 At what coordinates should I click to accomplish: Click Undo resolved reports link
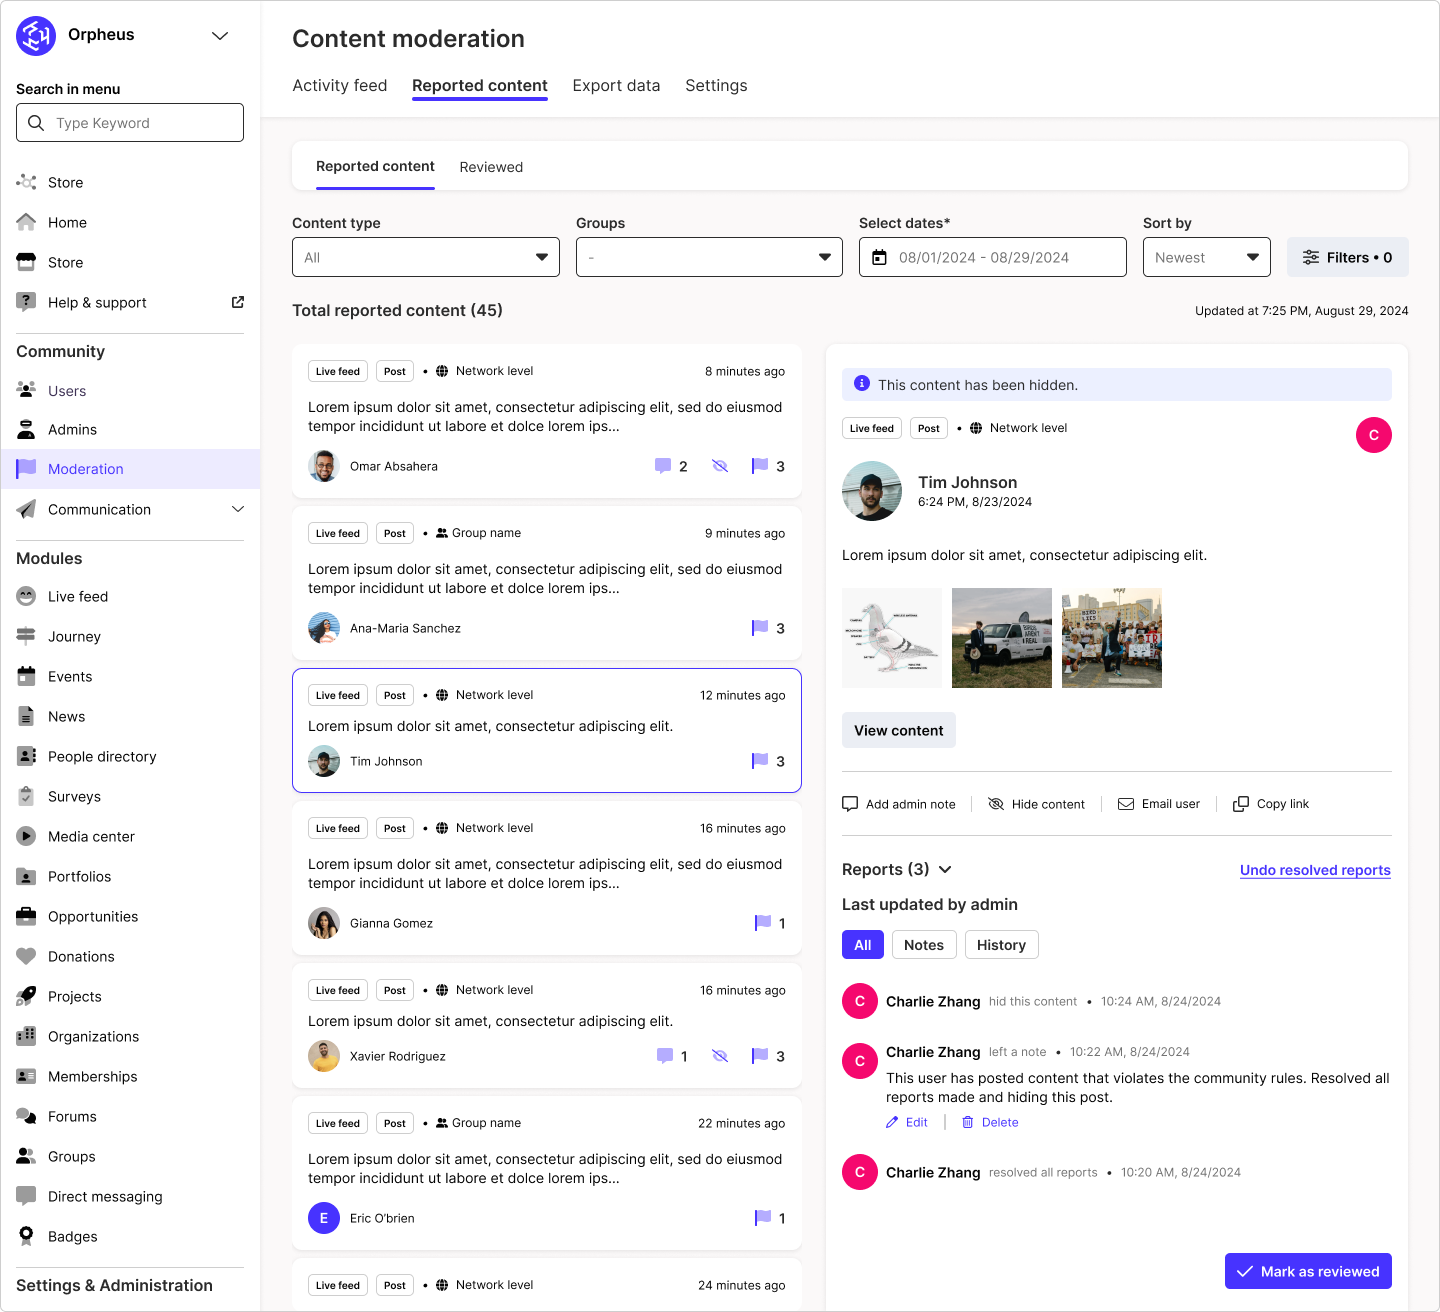pyautogui.click(x=1315, y=870)
